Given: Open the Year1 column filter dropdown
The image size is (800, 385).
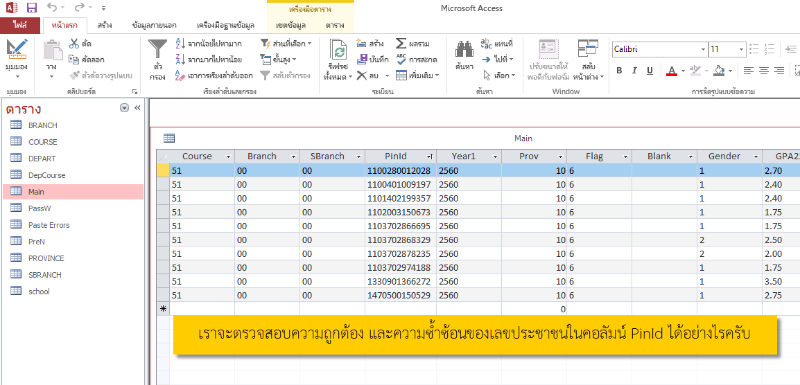Looking at the screenshot, I should [x=495, y=157].
